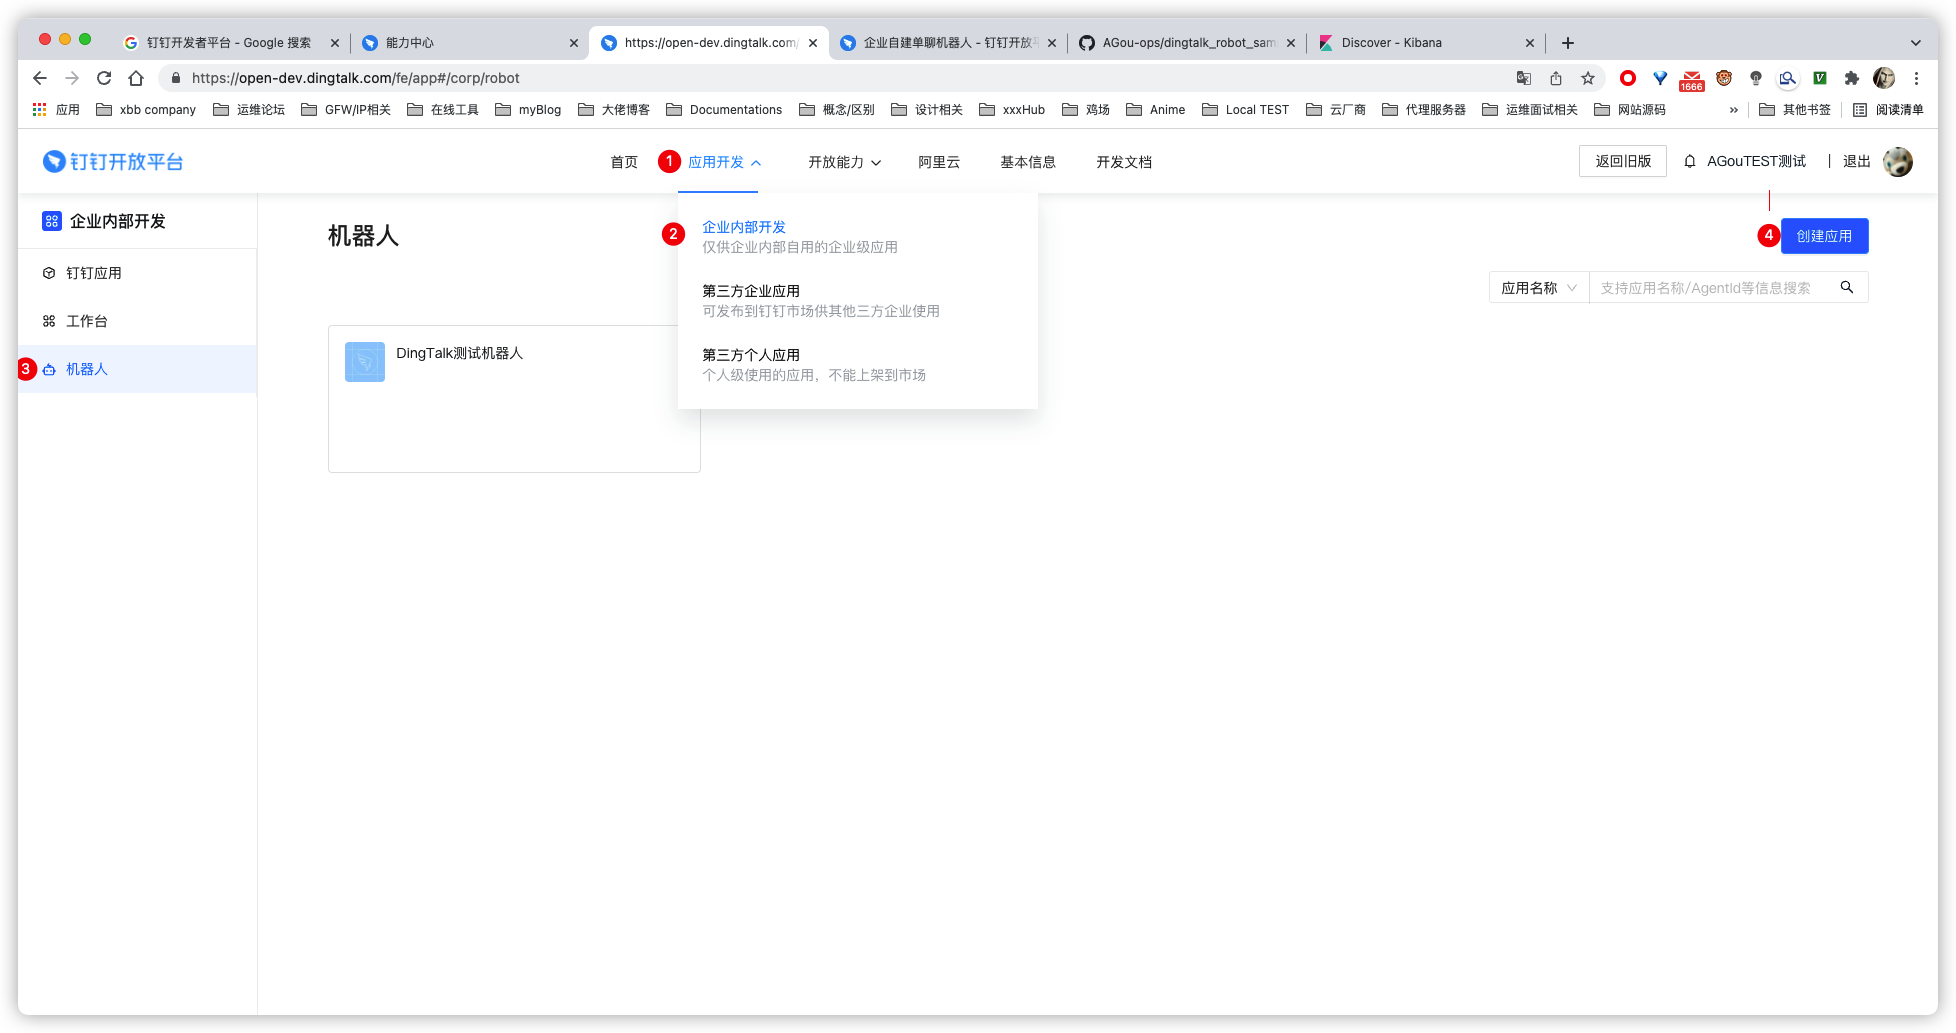Click the browser back arrow
This screenshot has width=1956, height=1033.
(x=40, y=78)
